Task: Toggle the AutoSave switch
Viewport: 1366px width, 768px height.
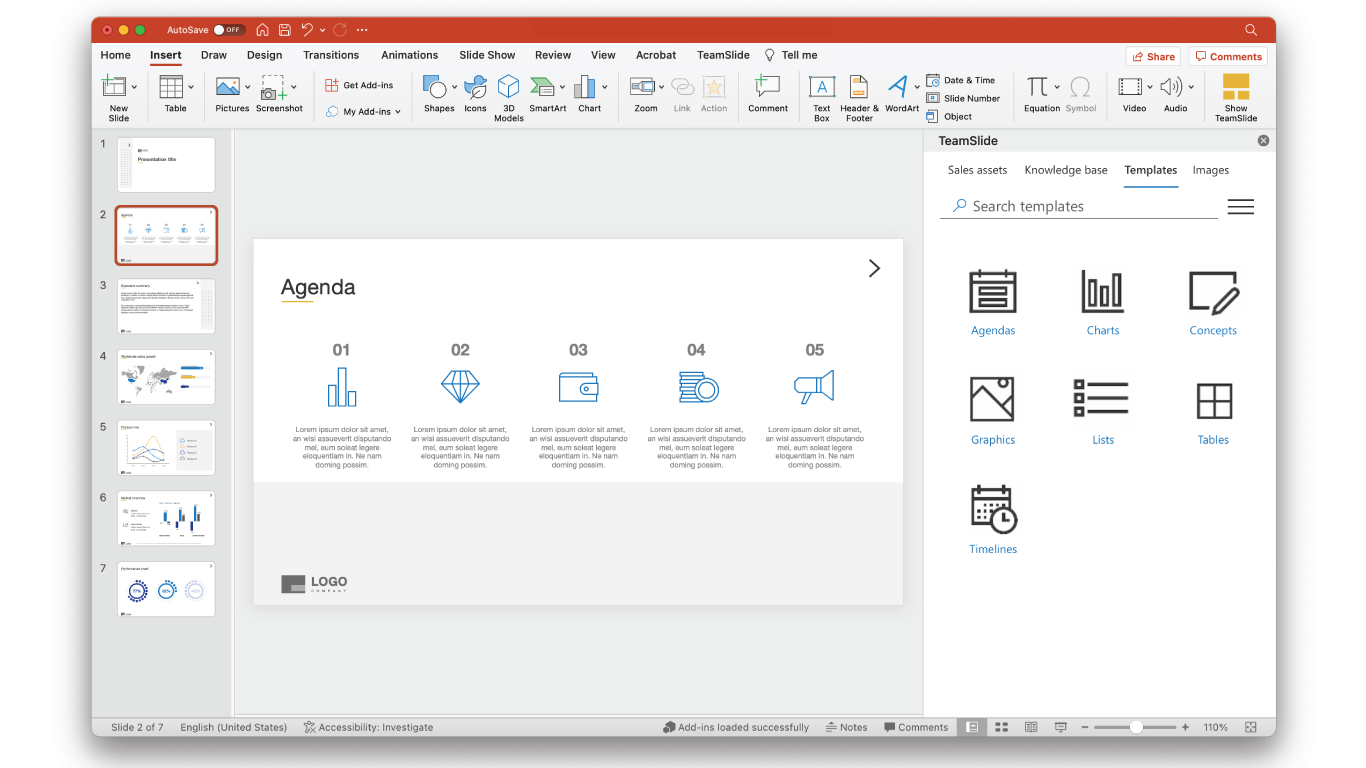Action: [229, 30]
